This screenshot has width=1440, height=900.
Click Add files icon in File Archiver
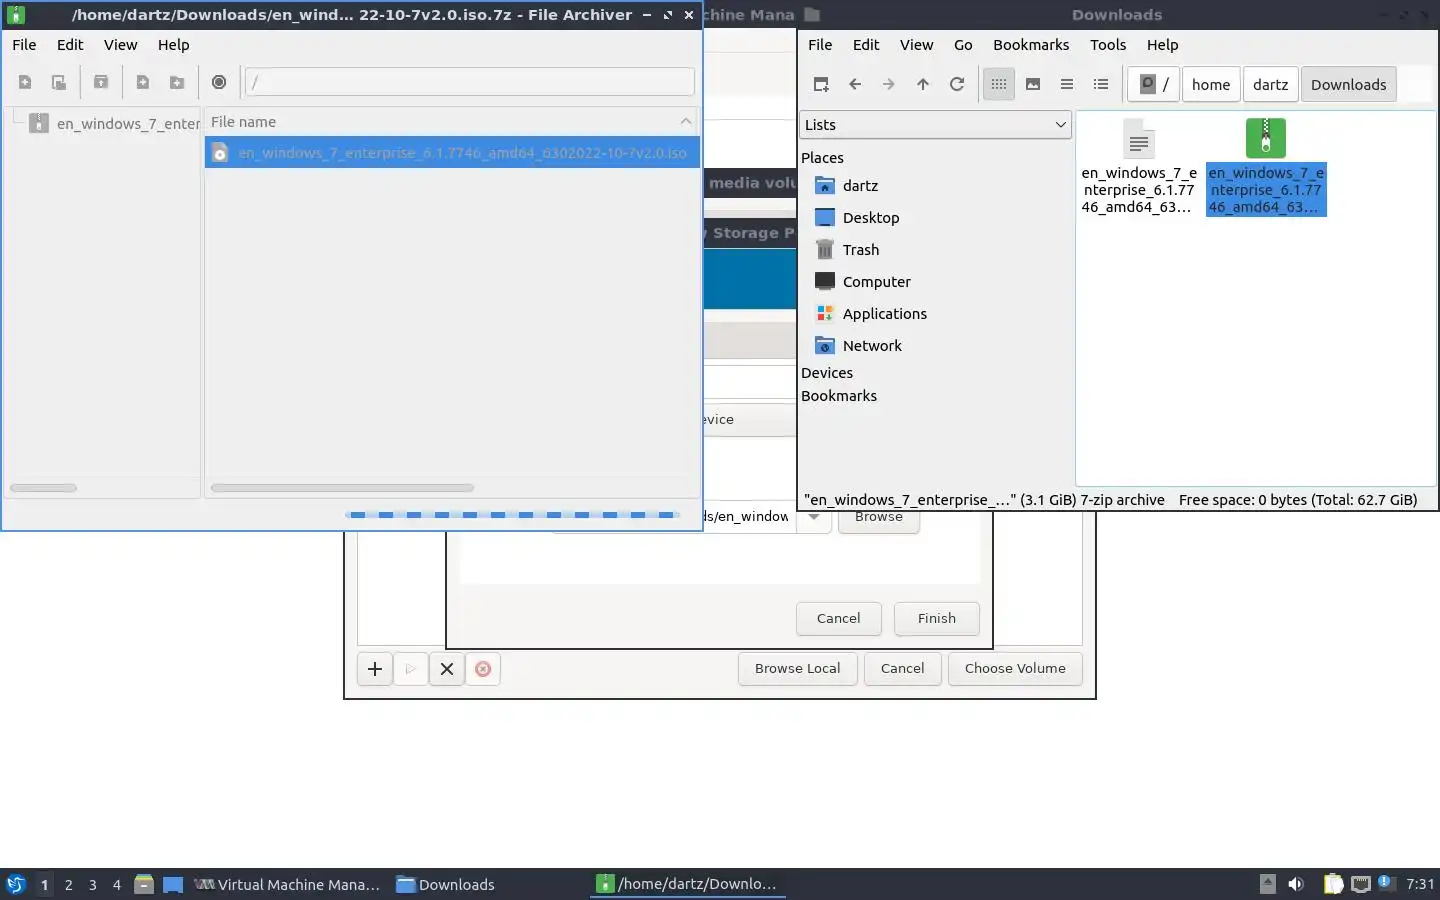[143, 82]
